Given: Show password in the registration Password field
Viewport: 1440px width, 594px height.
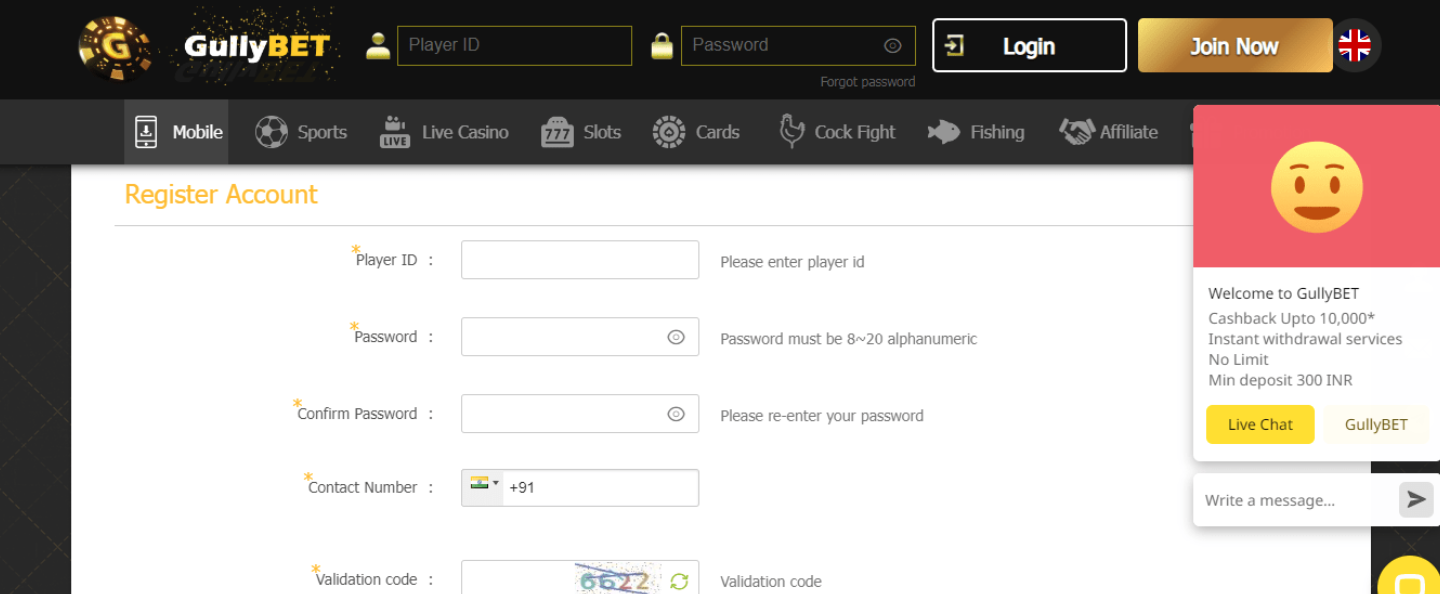Looking at the screenshot, I should point(676,337).
